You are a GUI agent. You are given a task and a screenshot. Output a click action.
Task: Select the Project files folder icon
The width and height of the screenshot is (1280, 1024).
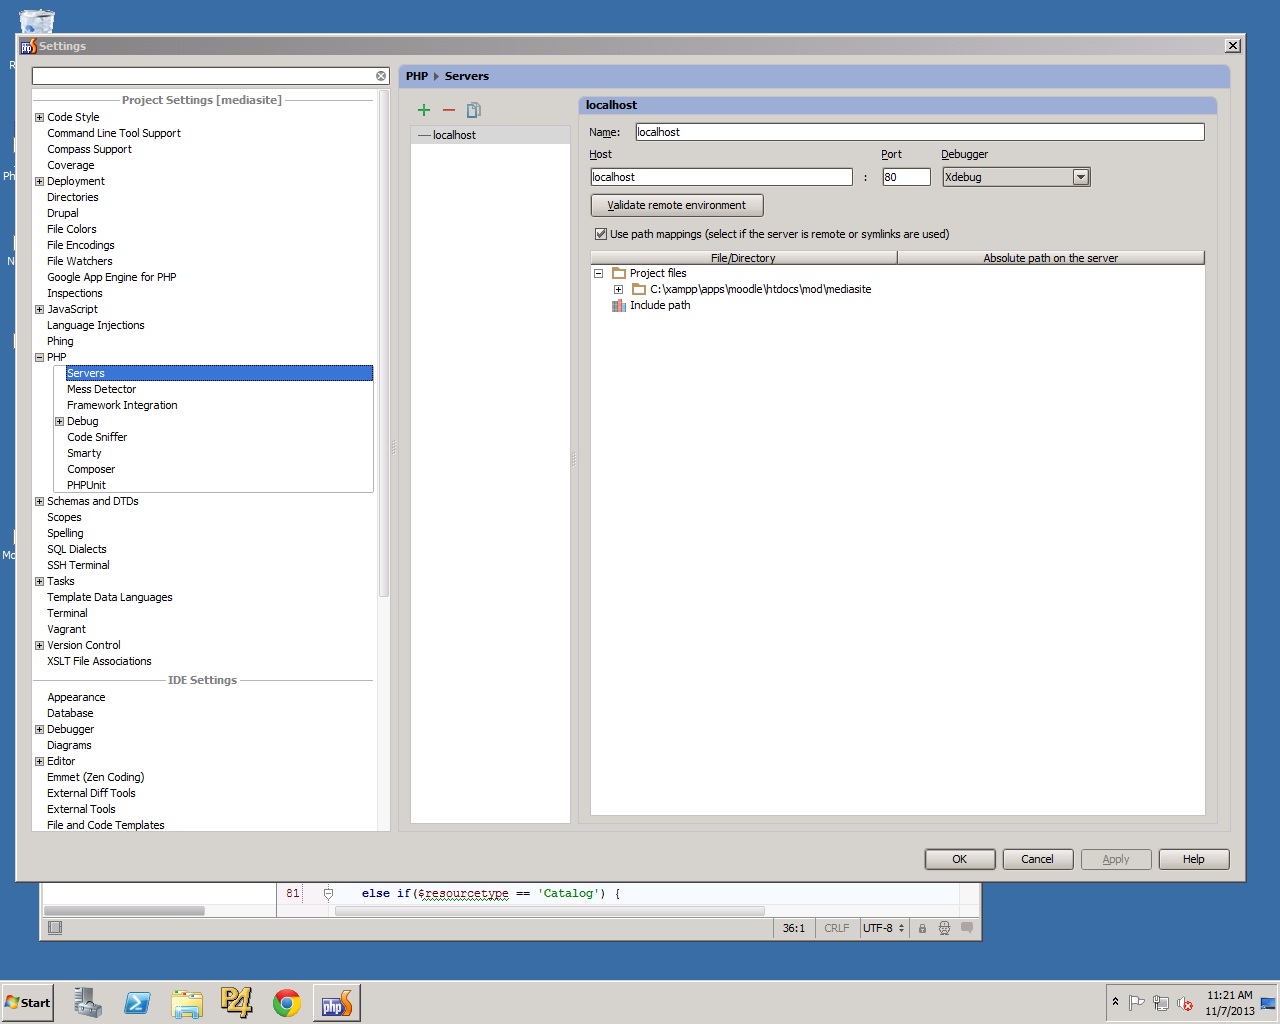(619, 273)
